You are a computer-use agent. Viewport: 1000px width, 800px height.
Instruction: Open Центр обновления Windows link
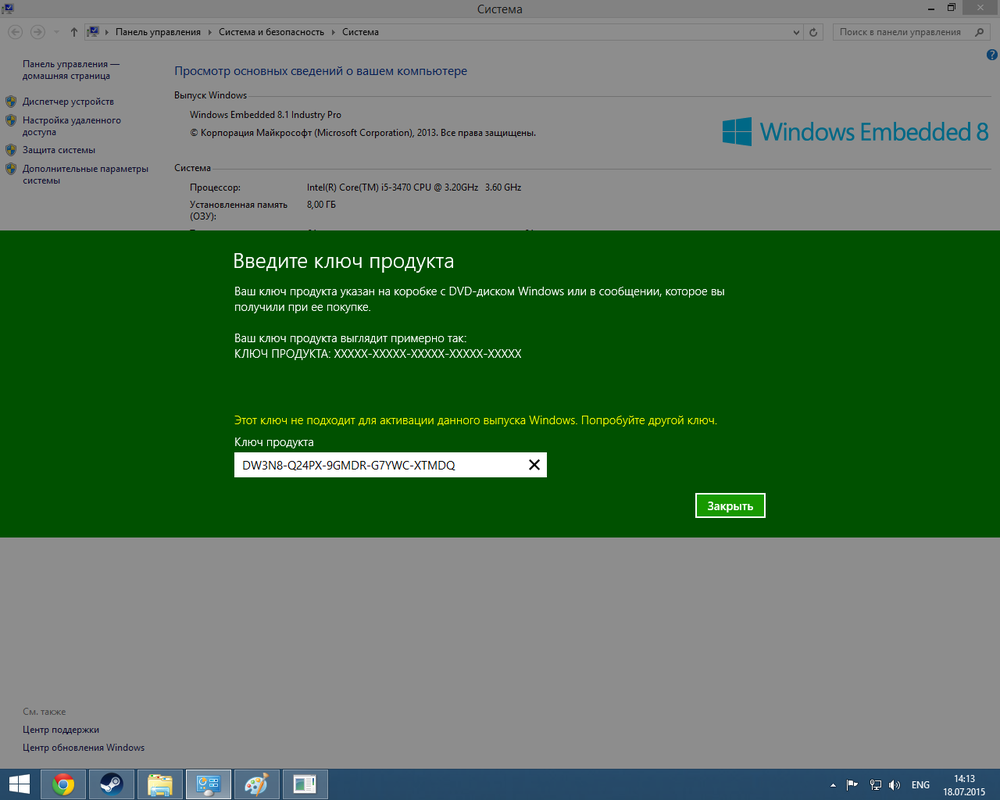pos(84,748)
